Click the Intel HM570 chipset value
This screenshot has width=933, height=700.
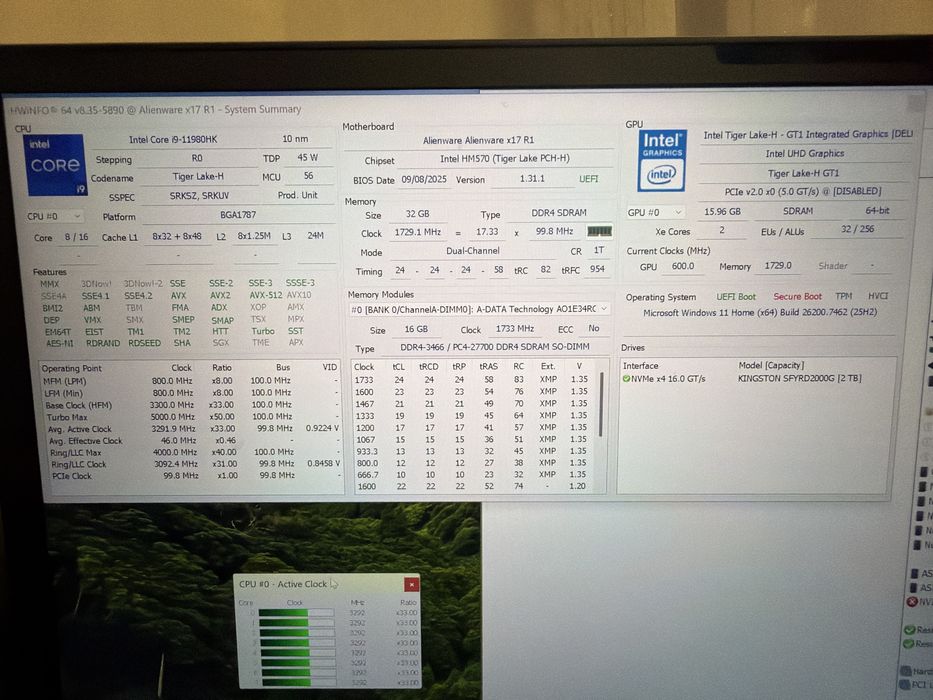(x=505, y=159)
